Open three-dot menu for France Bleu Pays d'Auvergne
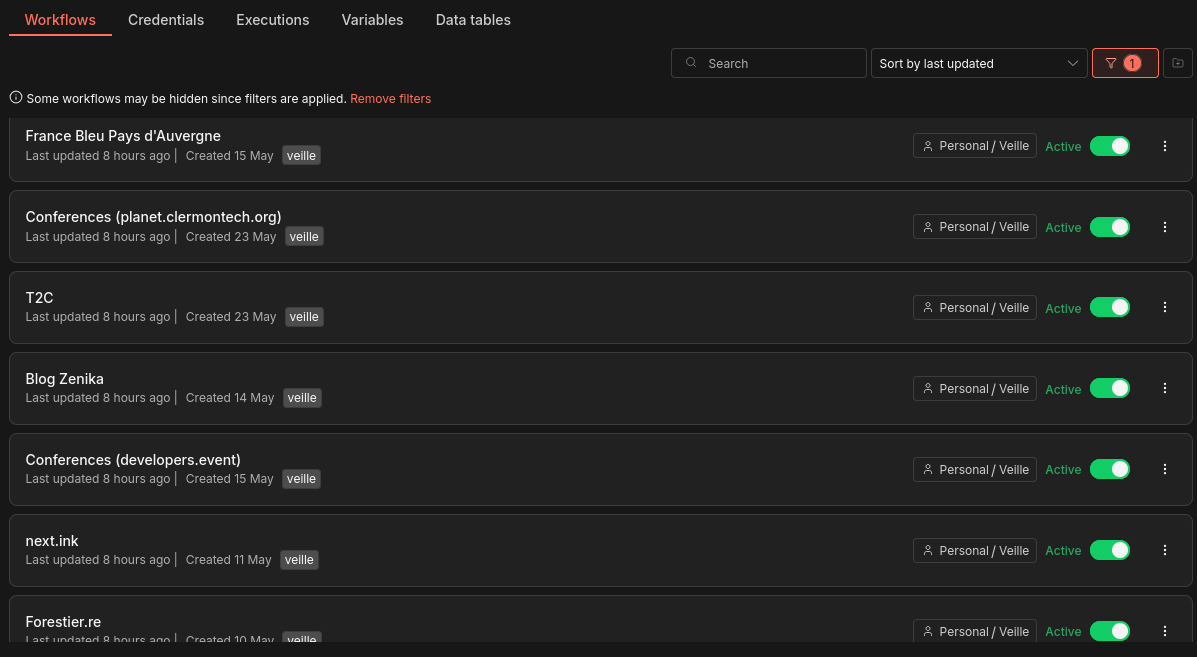The height and width of the screenshot is (657, 1197). click(1164, 146)
